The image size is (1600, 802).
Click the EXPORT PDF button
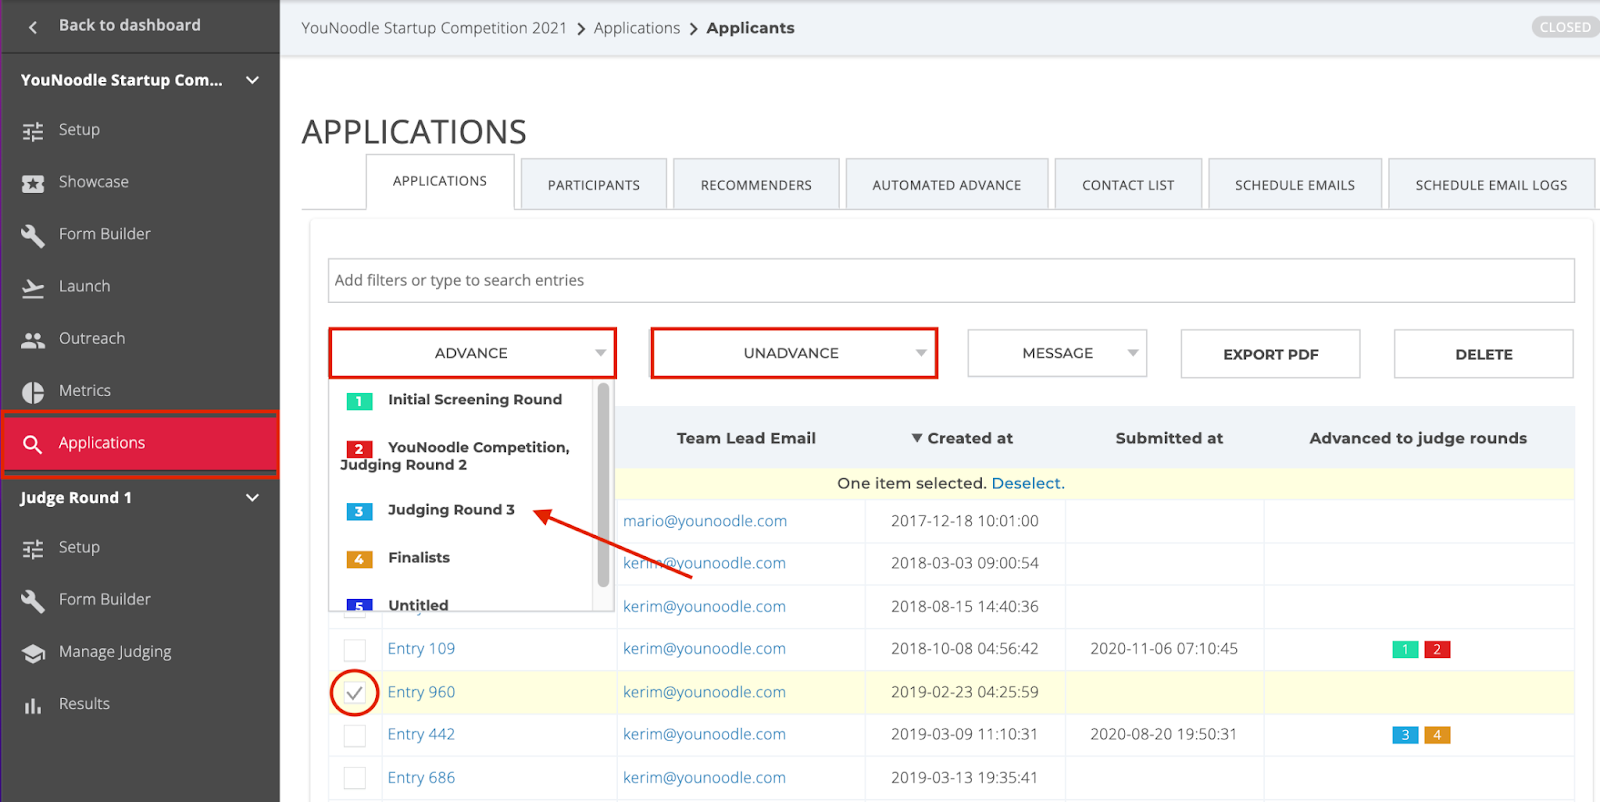(1270, 354)
